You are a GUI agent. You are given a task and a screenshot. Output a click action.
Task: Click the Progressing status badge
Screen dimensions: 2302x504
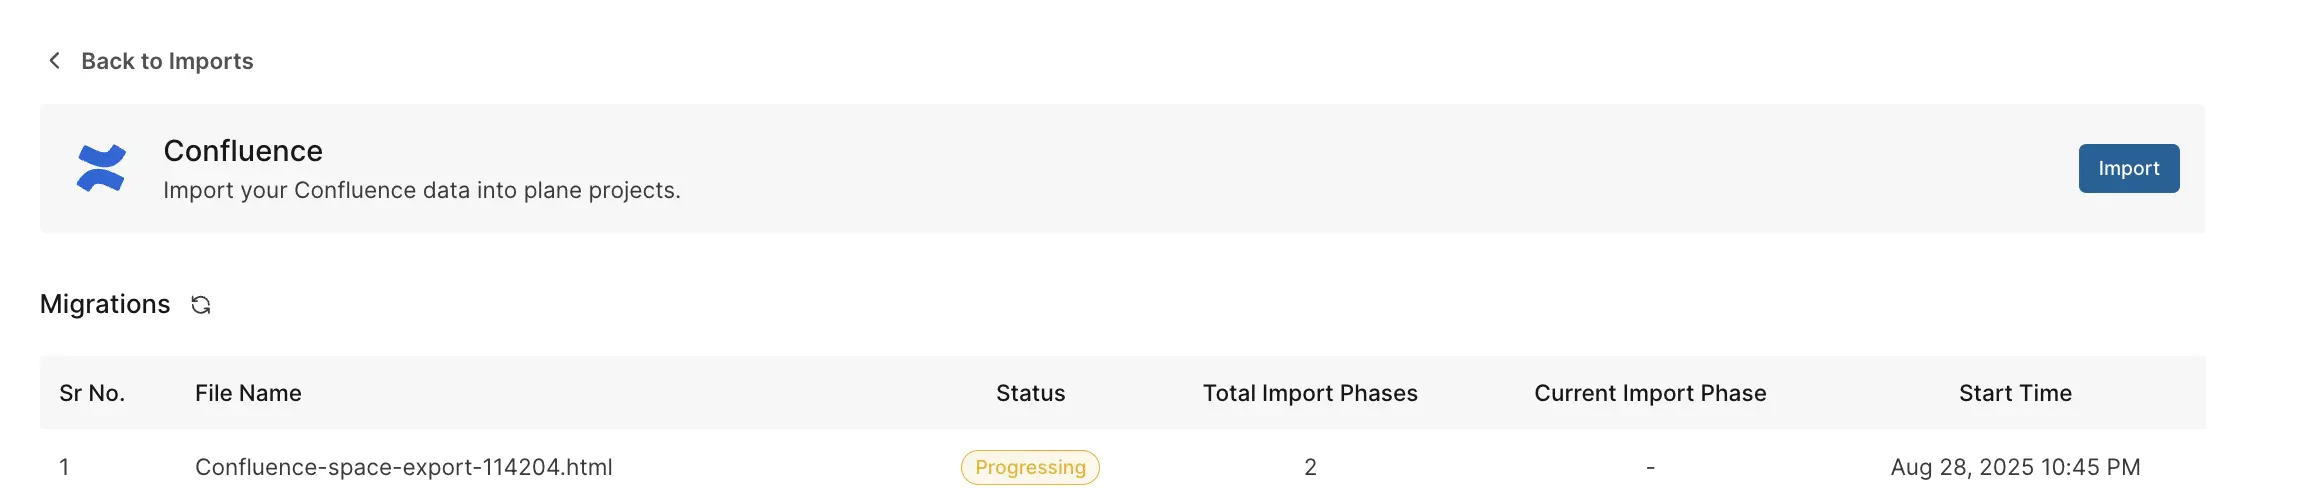click(x=1030, y=467)
